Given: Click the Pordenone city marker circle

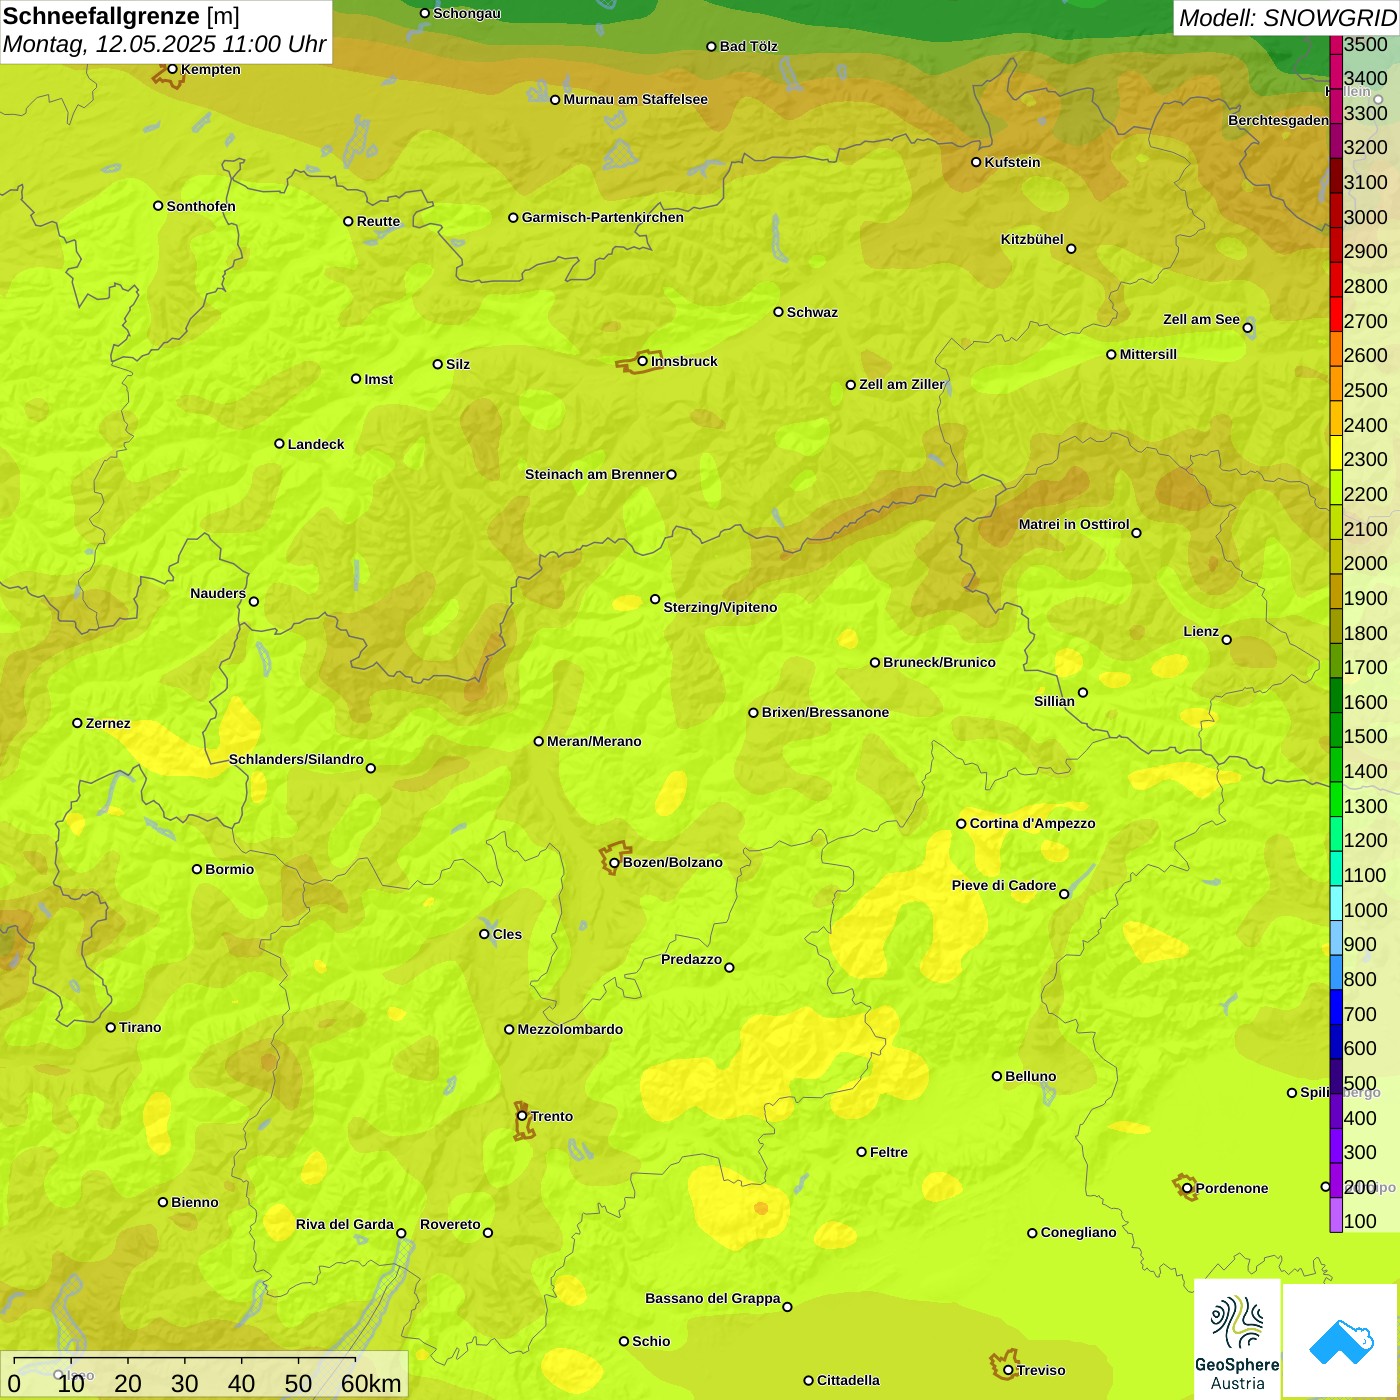Looking at the screenshot, I should click(1187, 1188).
